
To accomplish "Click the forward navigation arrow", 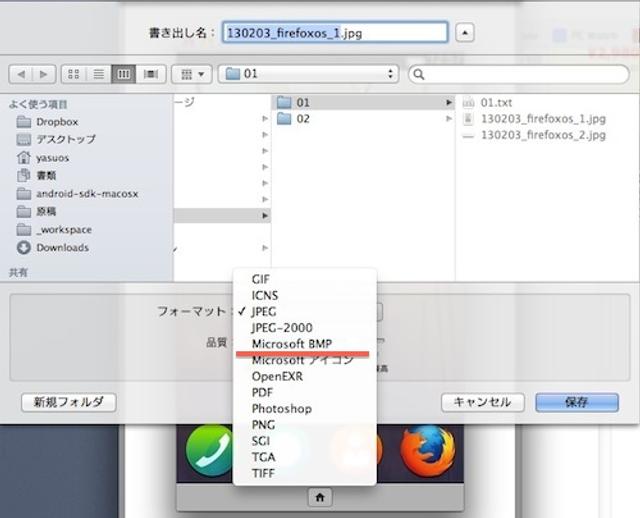I will pos(43,74).
